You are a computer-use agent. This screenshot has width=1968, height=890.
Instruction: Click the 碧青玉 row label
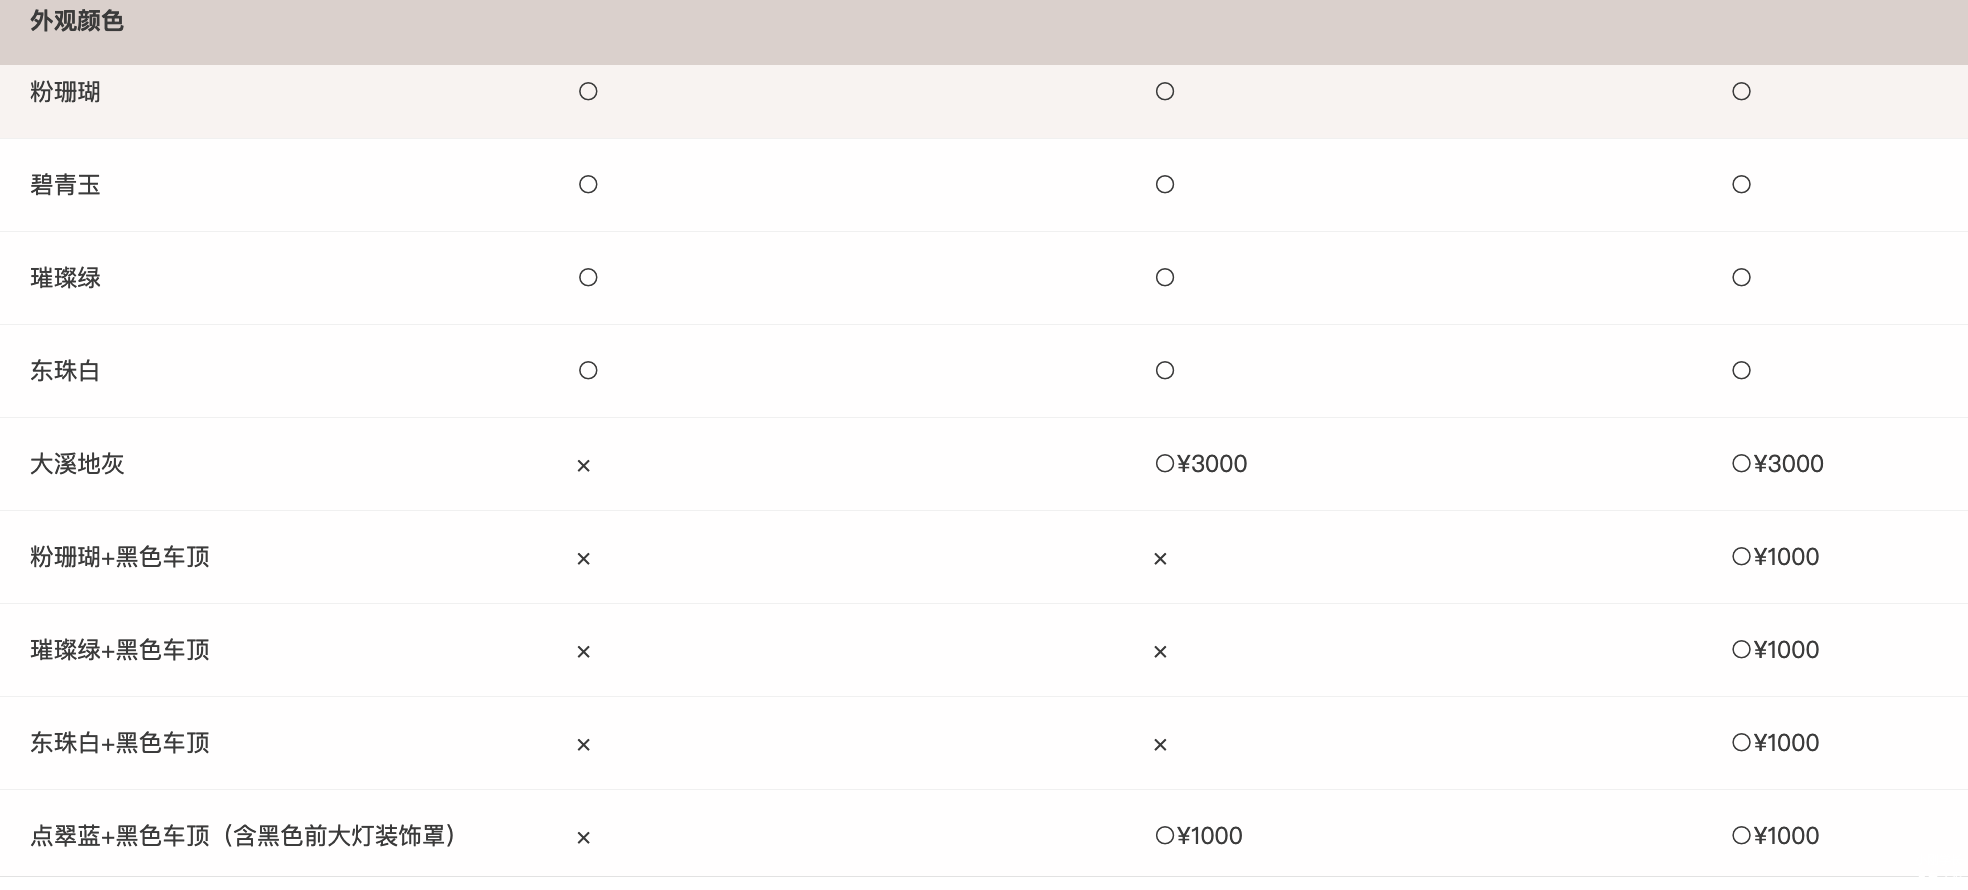pyautogui.click(x=65, y=185)
